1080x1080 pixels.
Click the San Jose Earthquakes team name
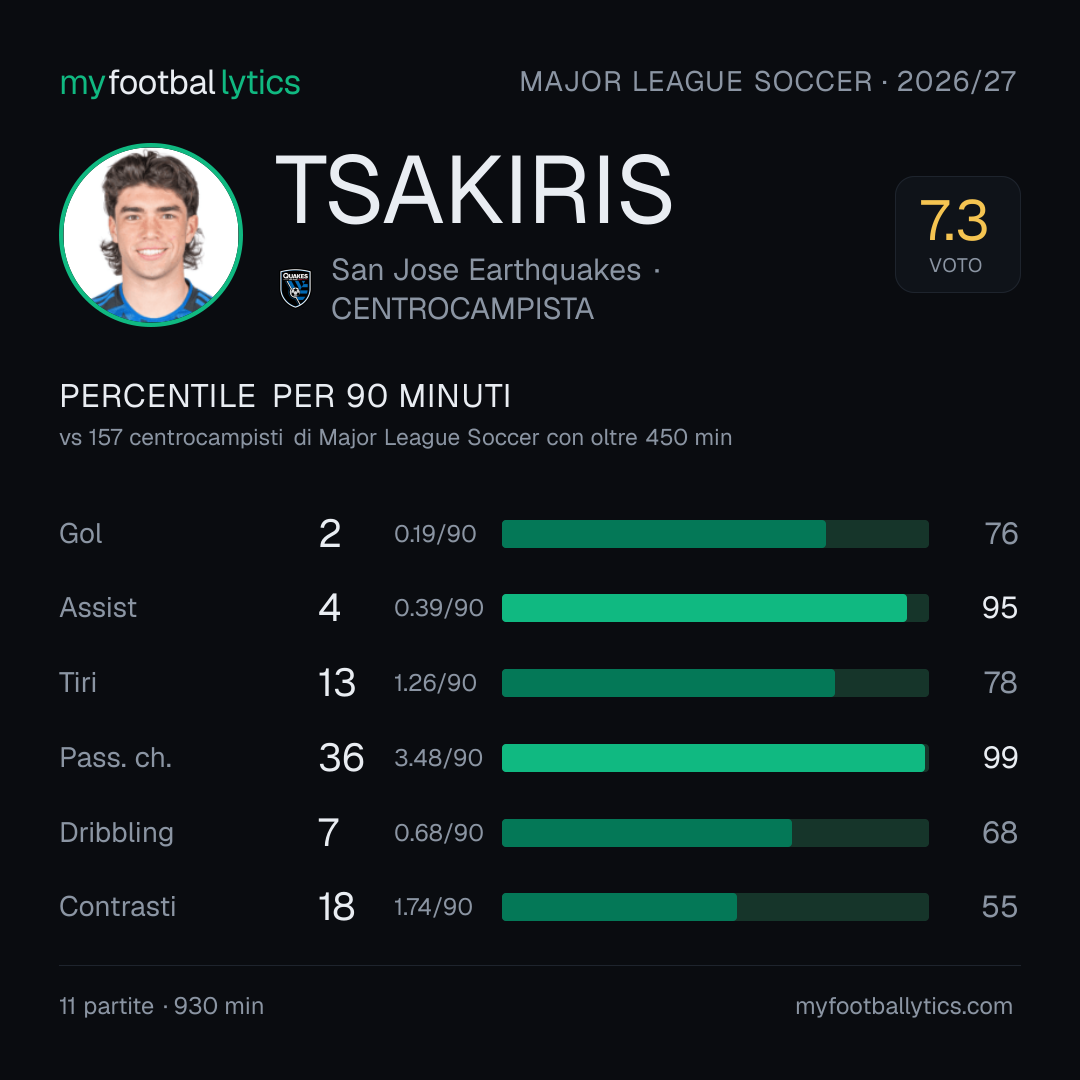(x=486, y=270)
